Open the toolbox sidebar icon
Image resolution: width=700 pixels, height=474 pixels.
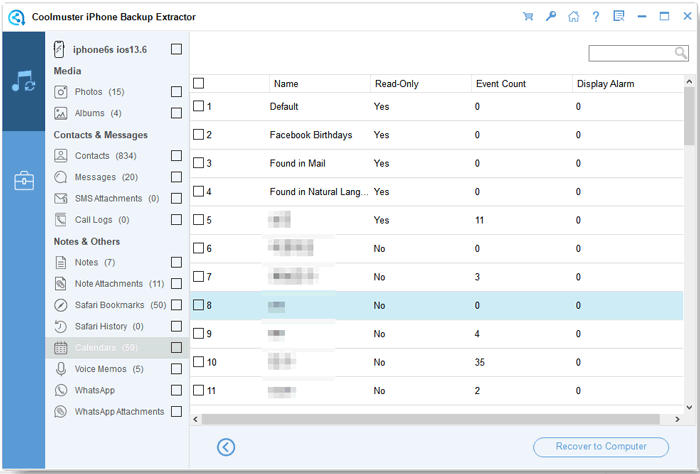point(24,181)
